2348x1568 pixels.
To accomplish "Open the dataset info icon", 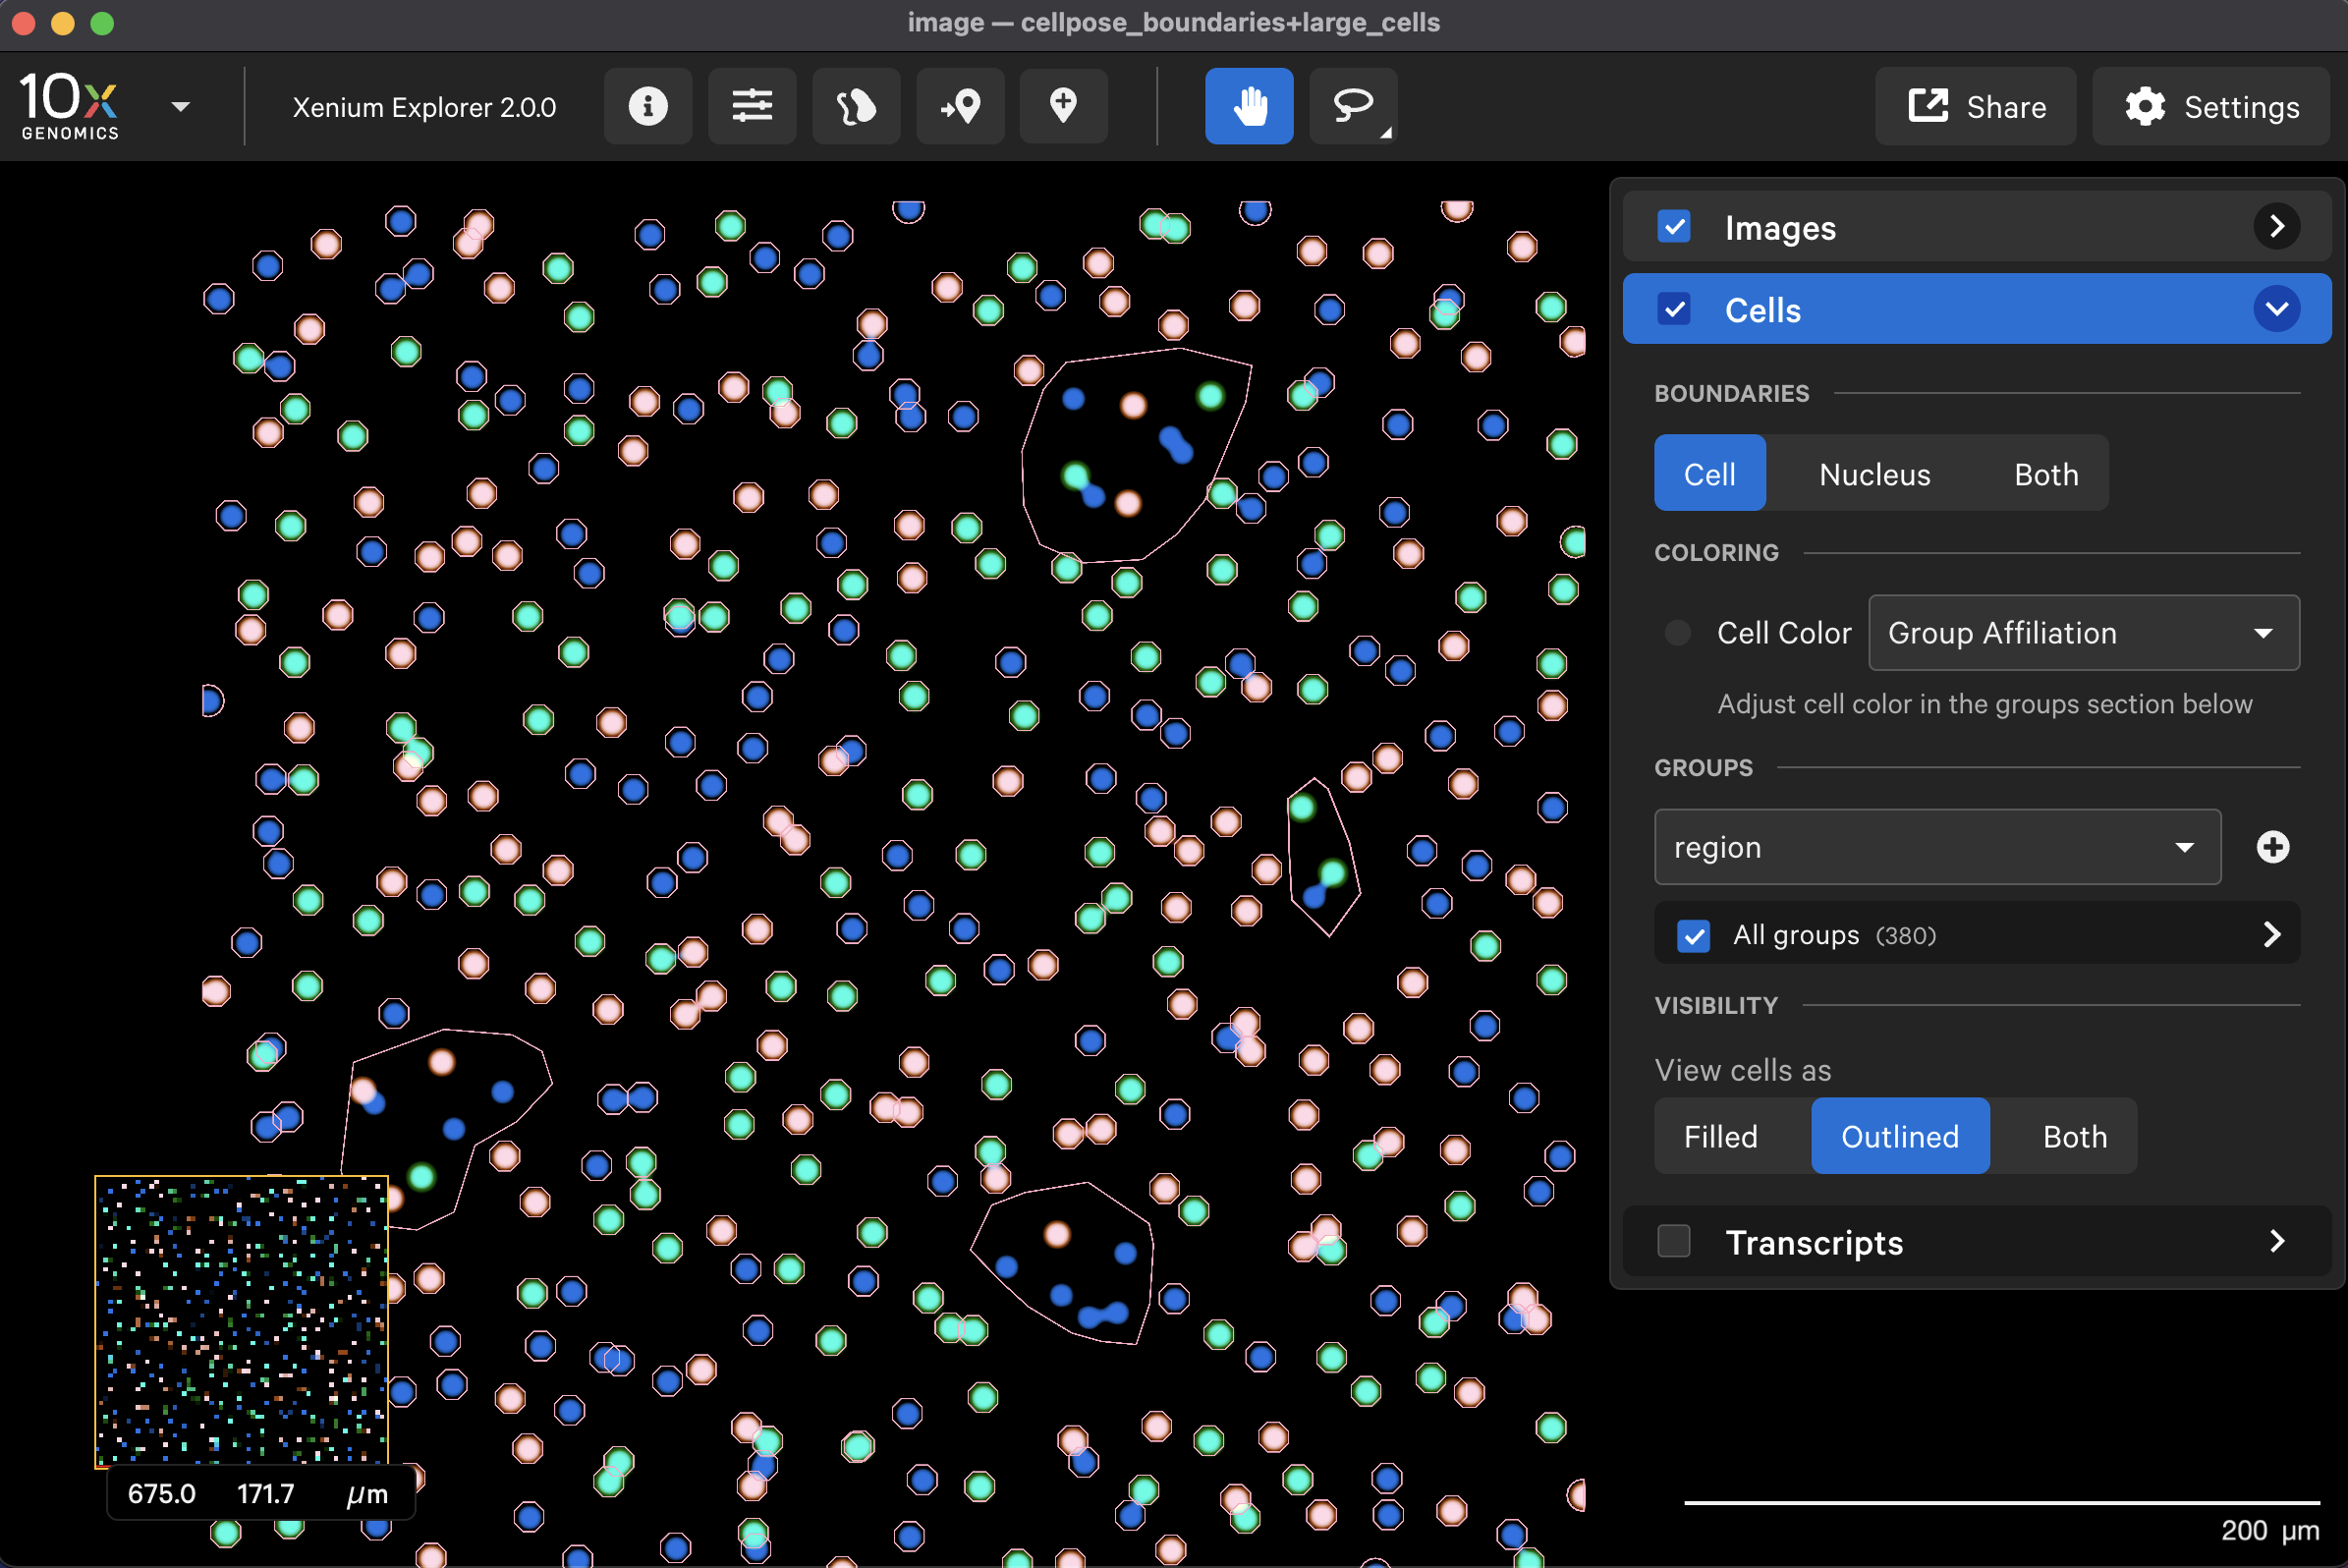I will (x=647, y=106).
